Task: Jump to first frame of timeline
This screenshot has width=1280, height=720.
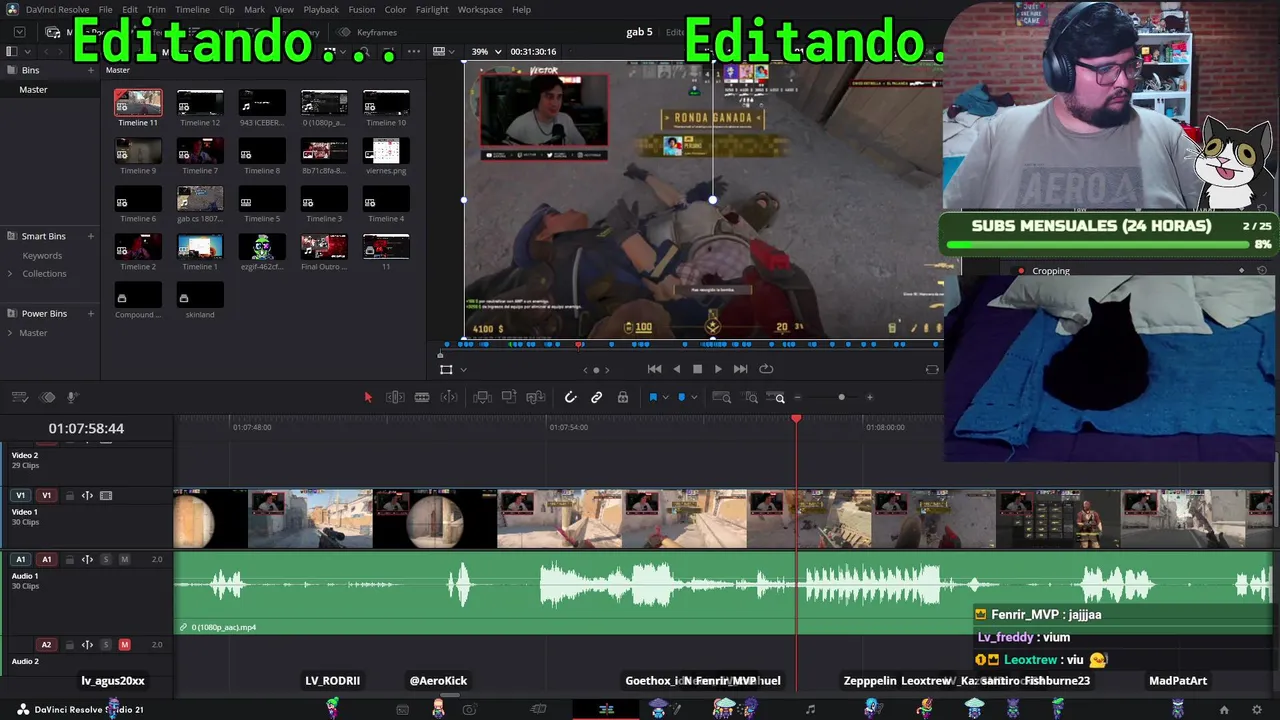Action: 654,369
